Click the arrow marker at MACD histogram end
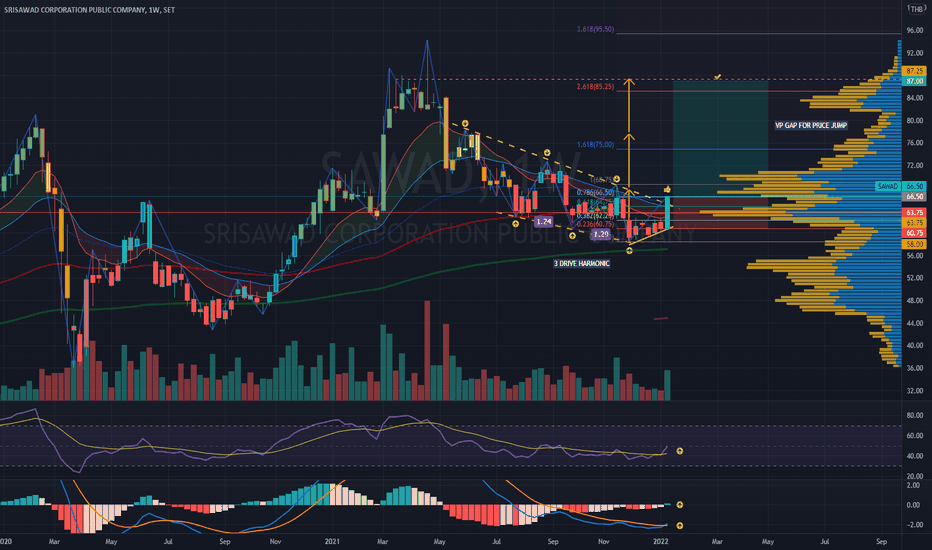 [679, 505]
